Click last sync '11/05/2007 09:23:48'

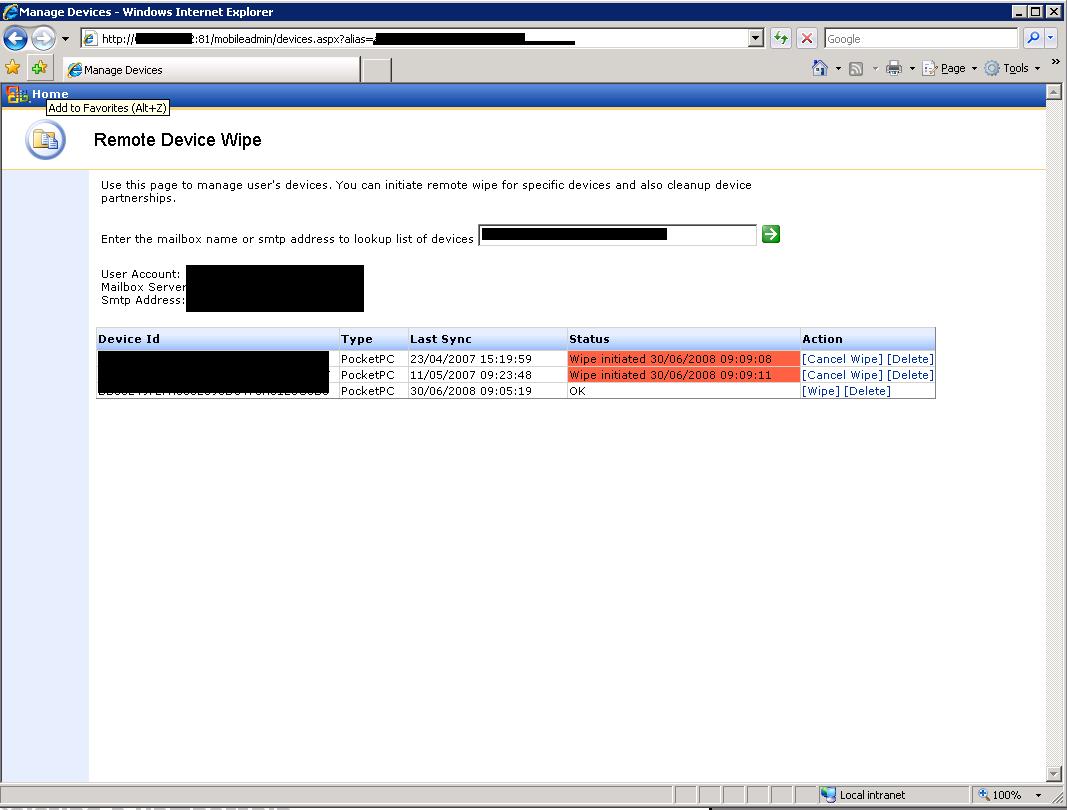pos(470,375)
